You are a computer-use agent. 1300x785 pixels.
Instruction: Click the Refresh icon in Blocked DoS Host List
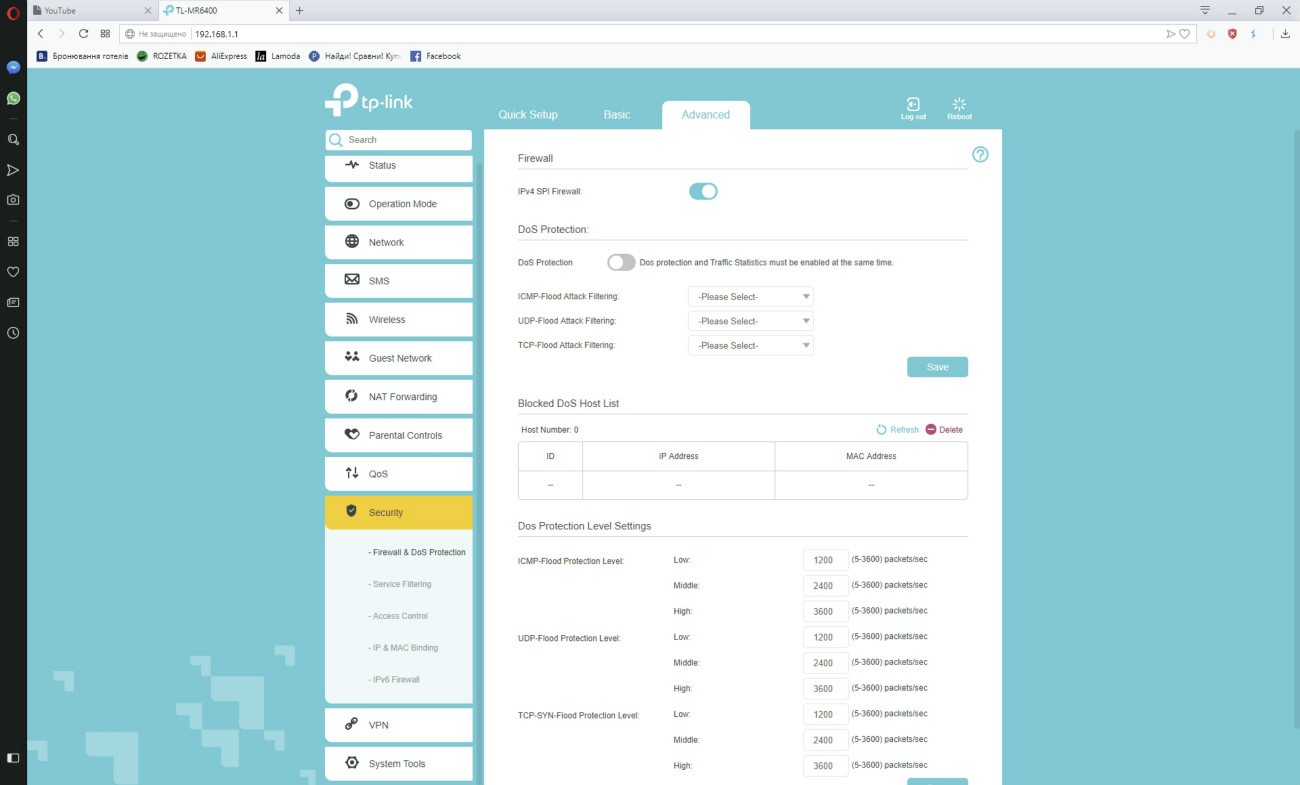[x=882, y=430]
